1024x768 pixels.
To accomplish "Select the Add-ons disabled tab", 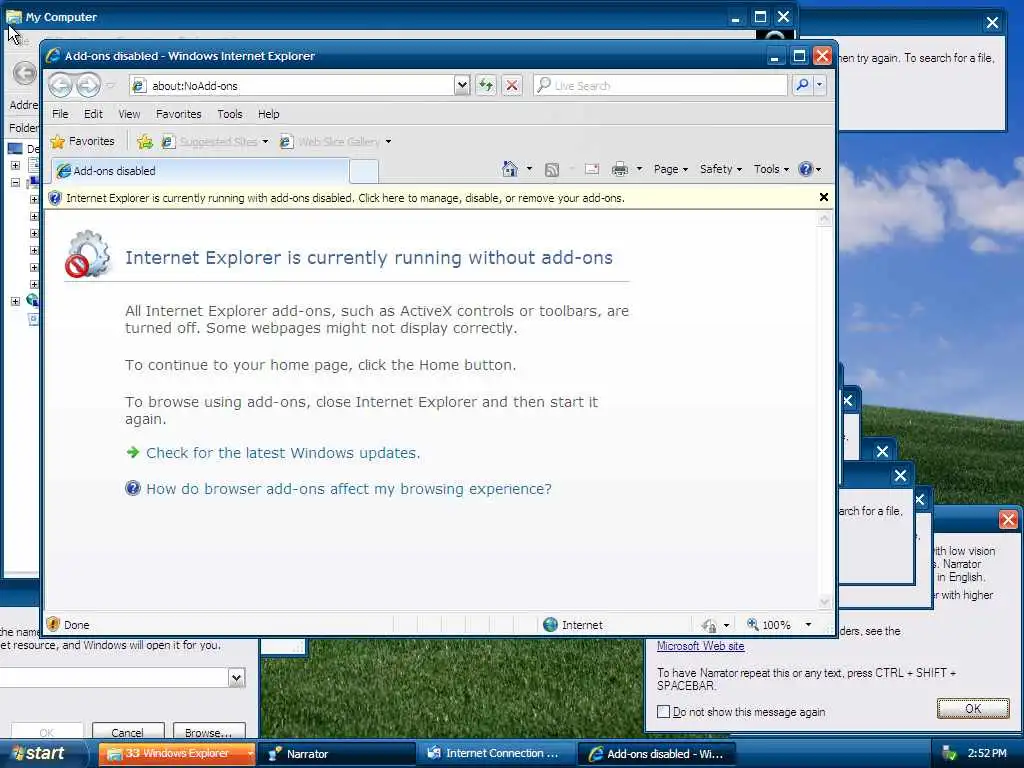I will [x=199, y=170].
